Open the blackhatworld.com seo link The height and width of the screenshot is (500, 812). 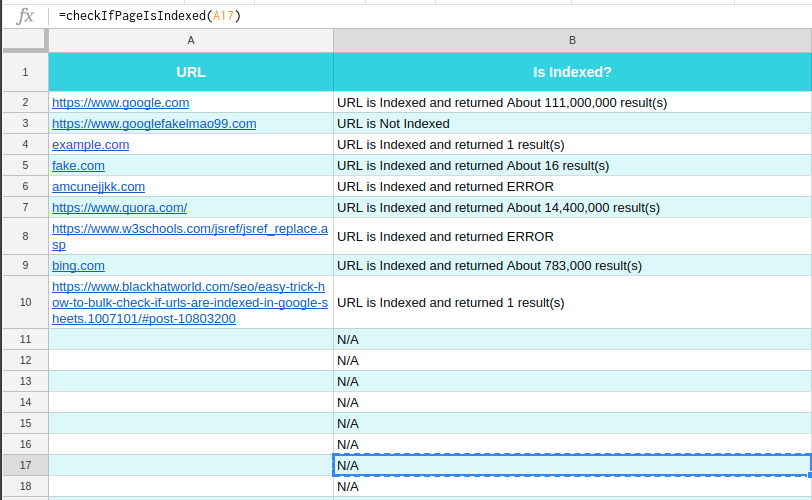pyautogui.click(x=190, y=302)
